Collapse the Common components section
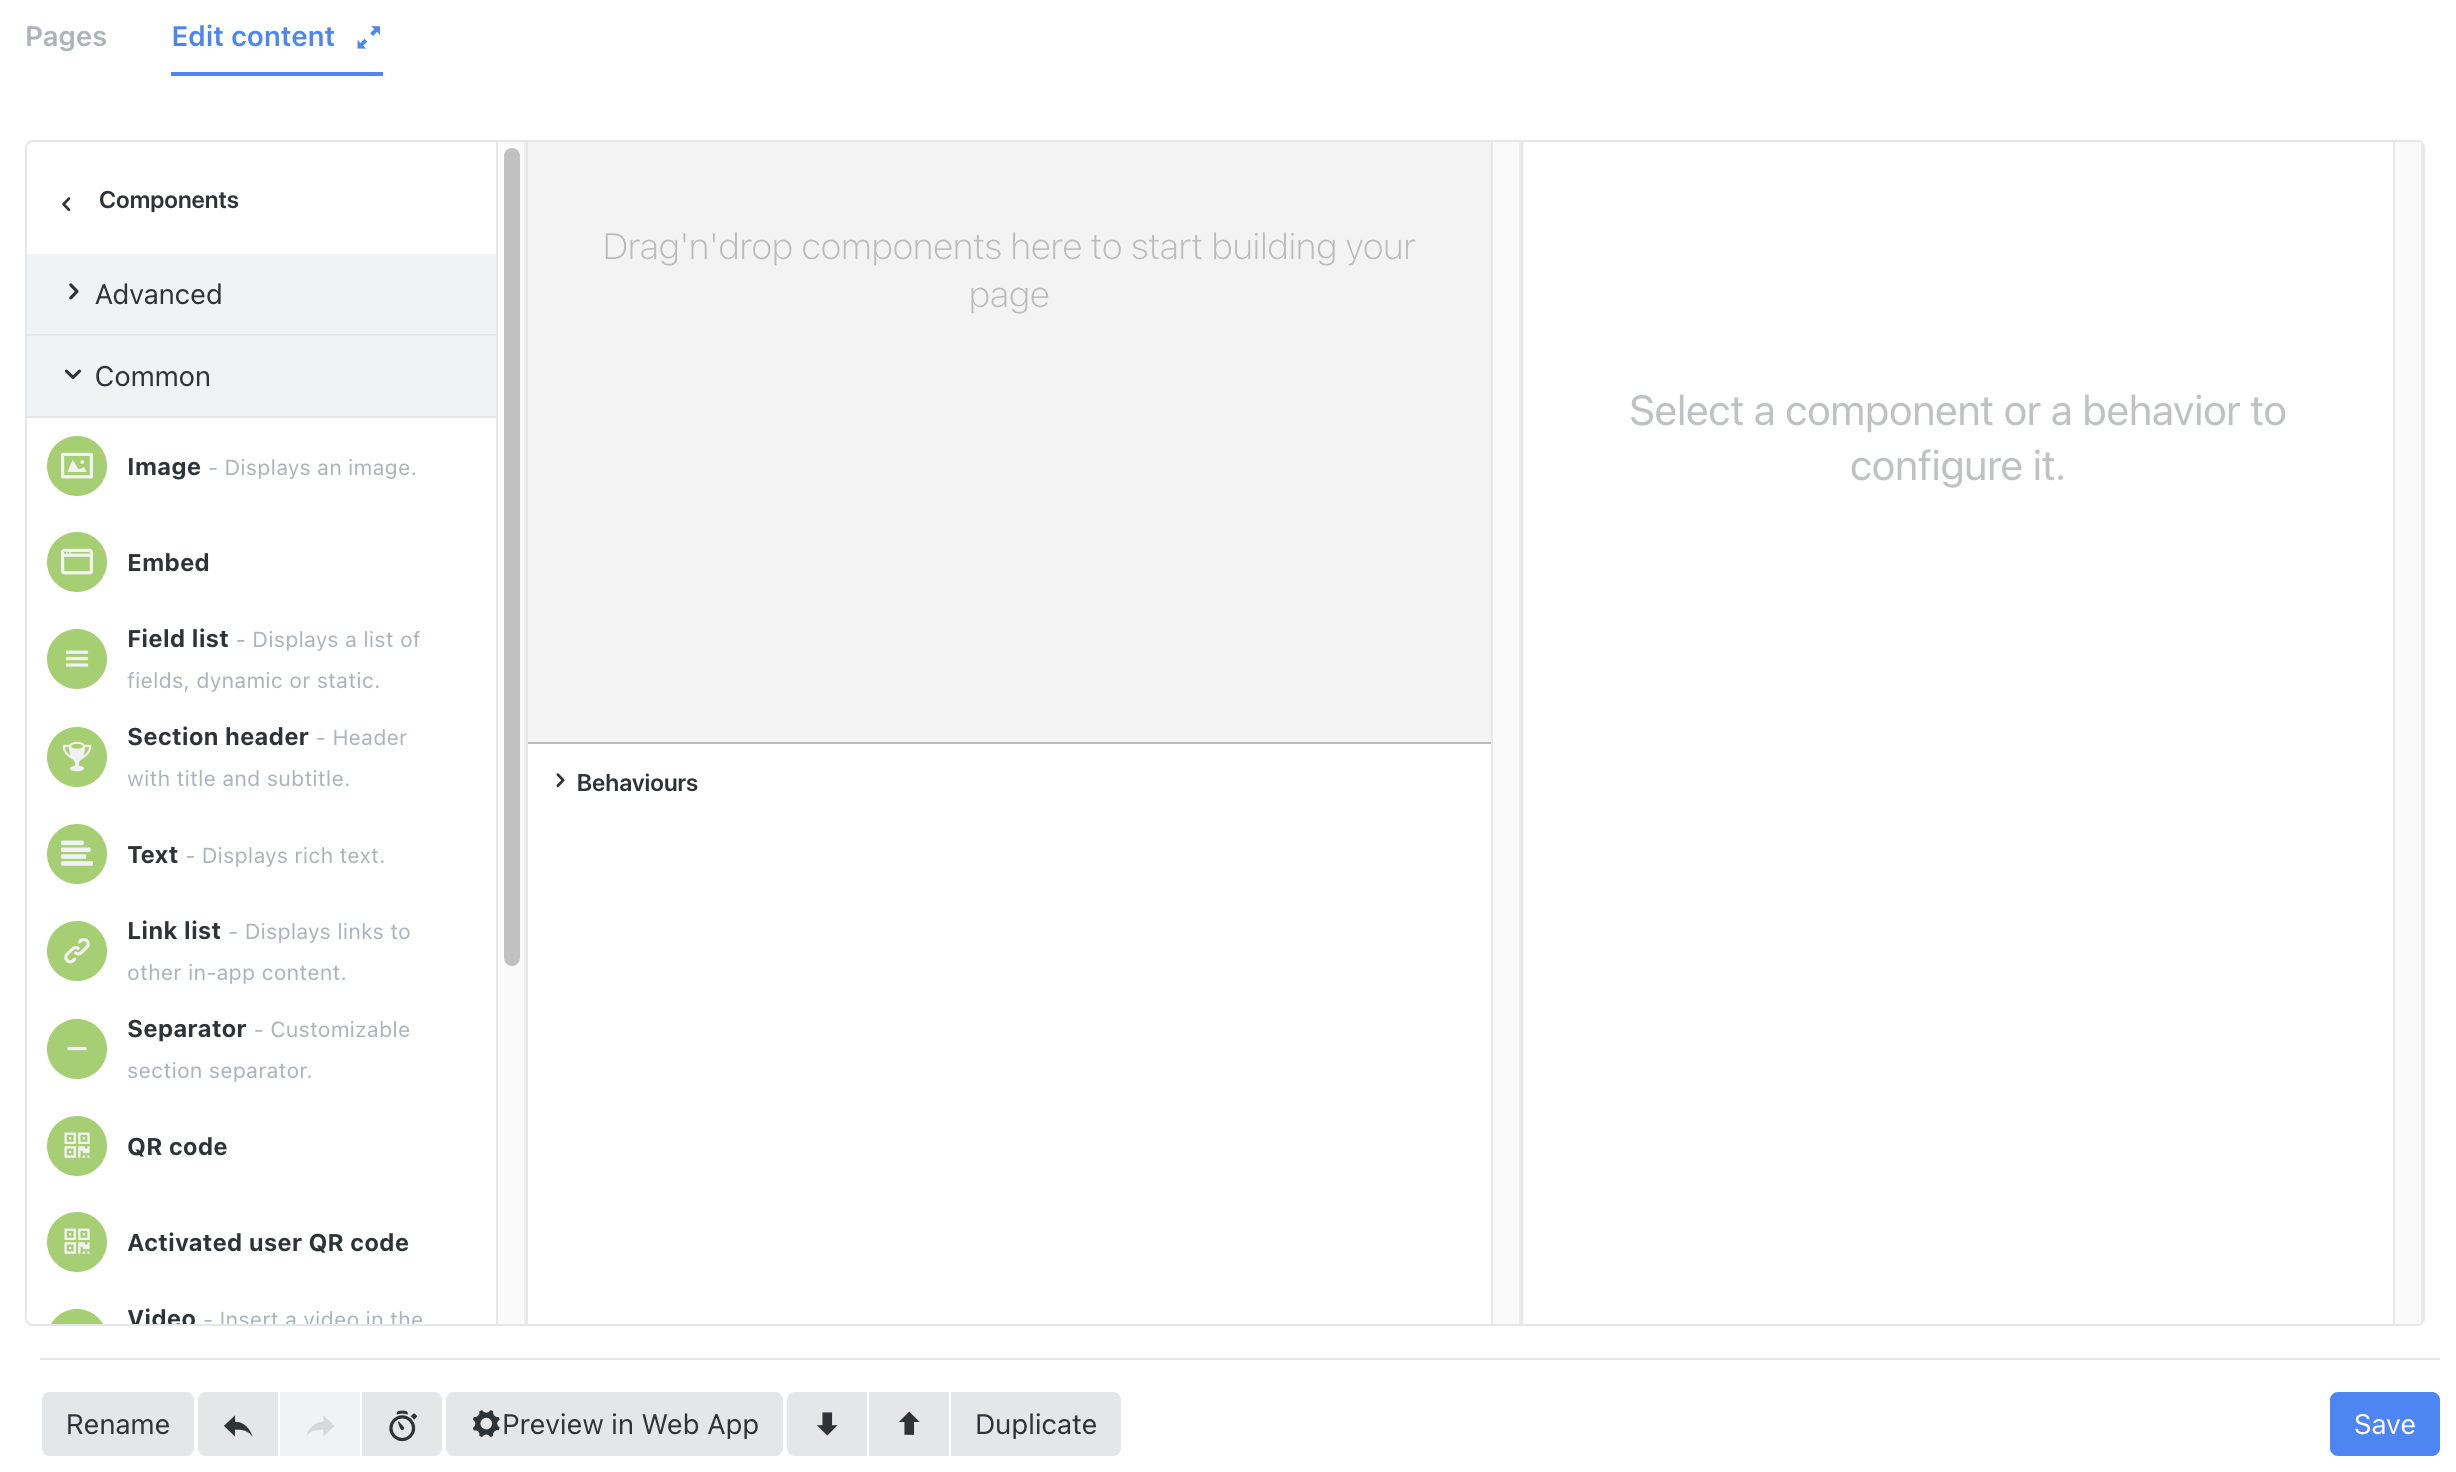The height and width of the screenshot is (1472, 2456). click(x=262, y=376)
